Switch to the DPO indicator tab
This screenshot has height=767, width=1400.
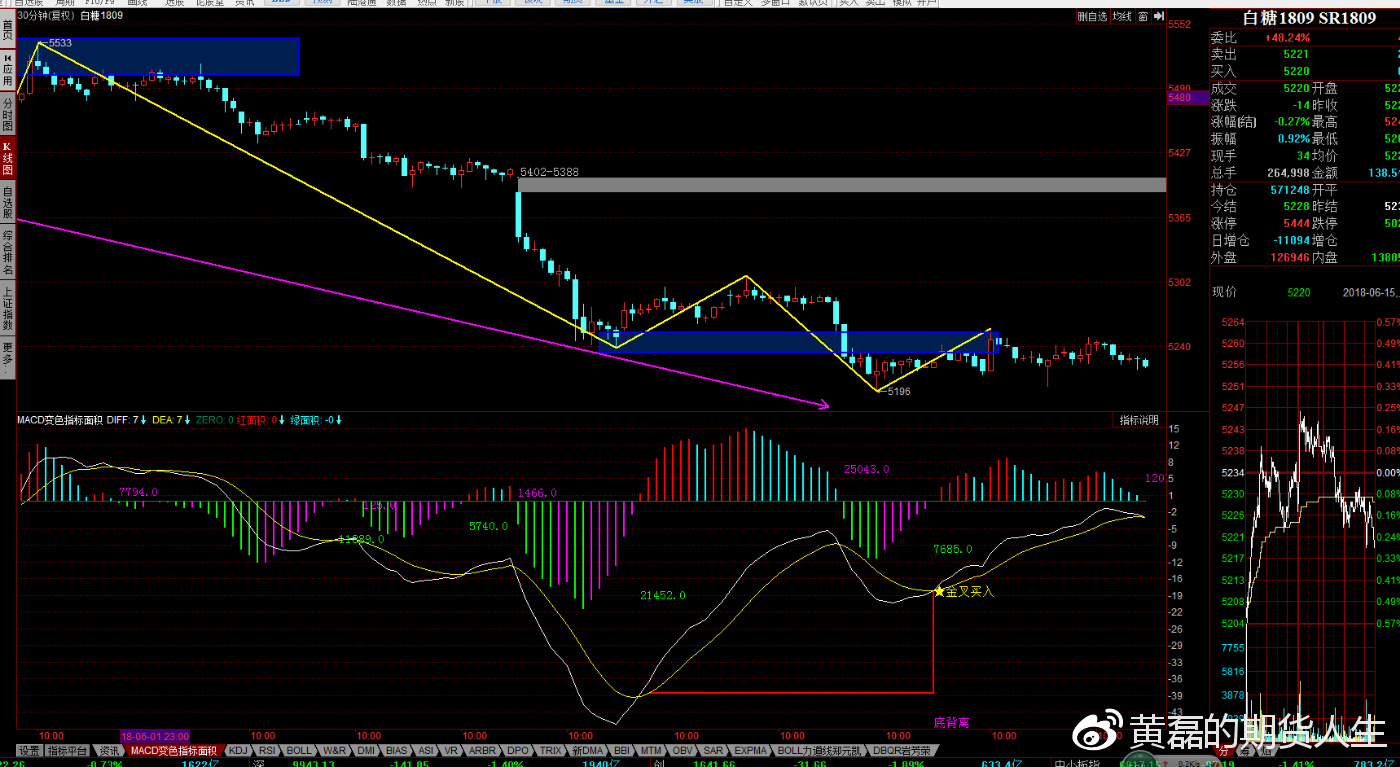coord(518,750)
